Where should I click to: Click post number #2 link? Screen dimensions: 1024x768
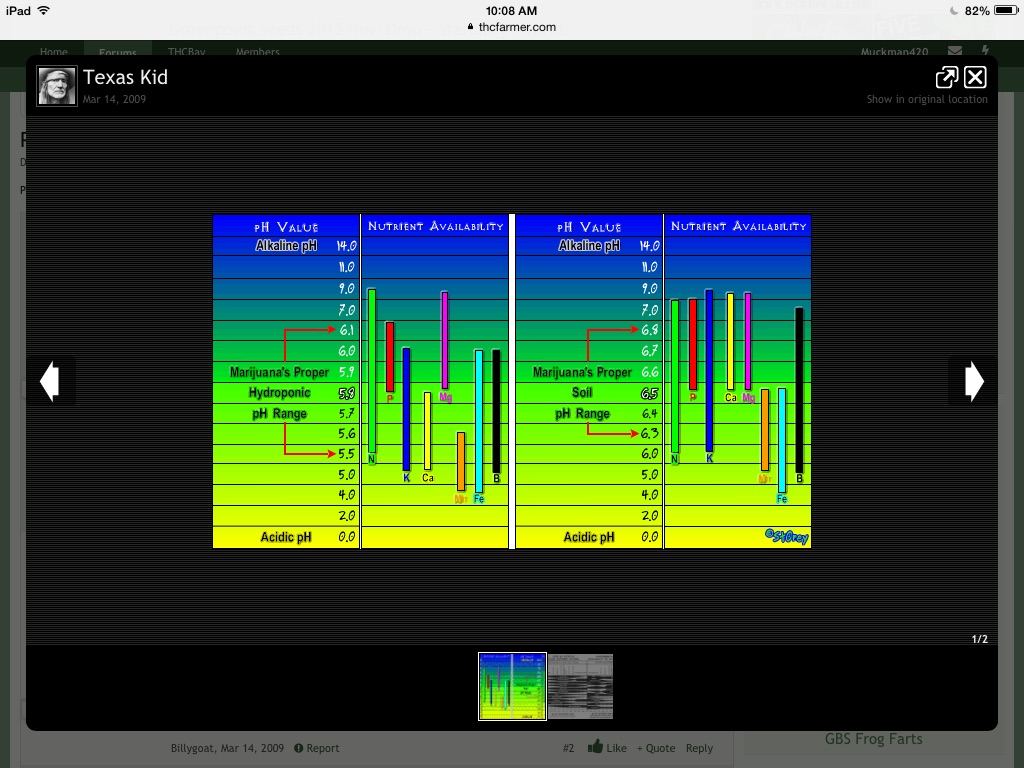[x=568, y=748]
